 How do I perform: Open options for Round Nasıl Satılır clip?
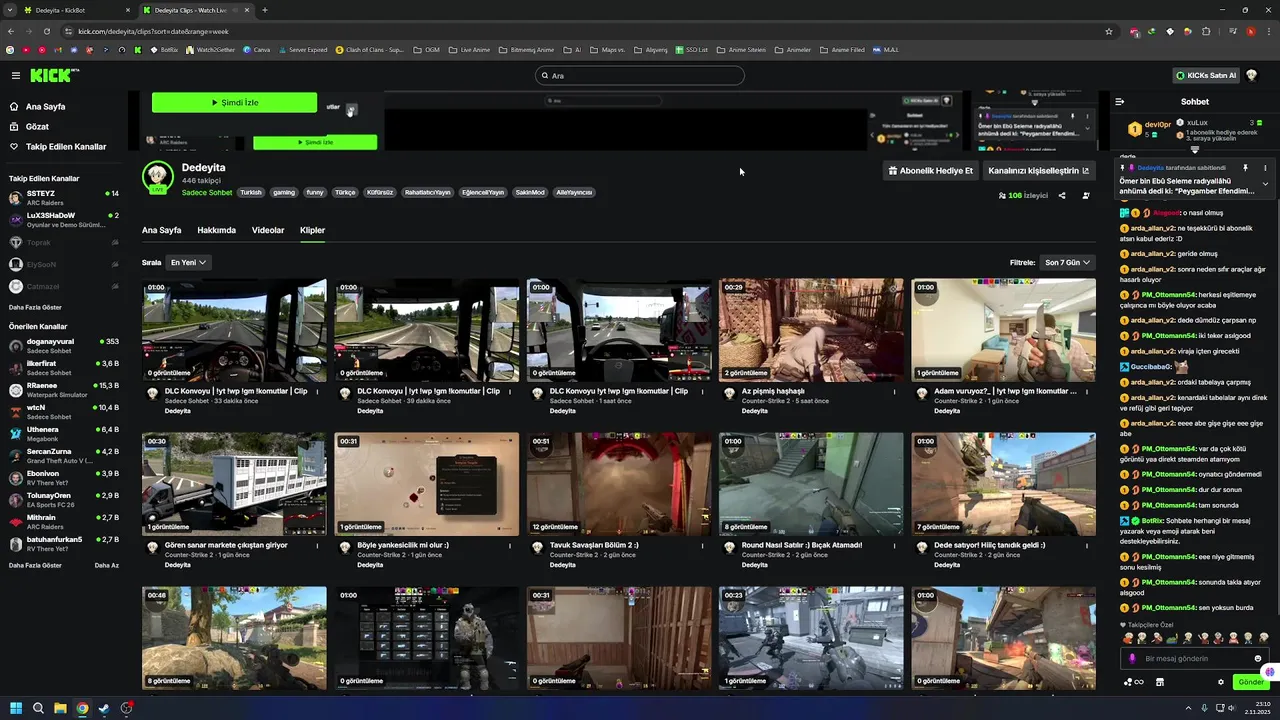point(895,546)
